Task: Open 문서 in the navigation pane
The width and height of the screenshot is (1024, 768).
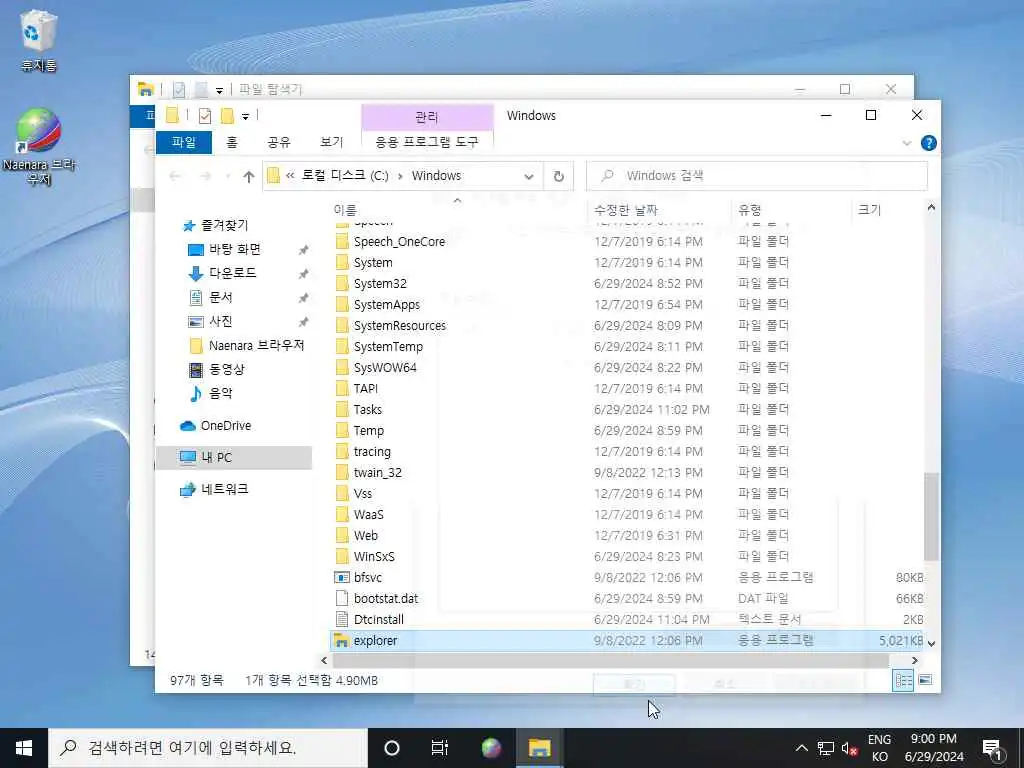Action: pyautogui.click(x=210, y=297)
